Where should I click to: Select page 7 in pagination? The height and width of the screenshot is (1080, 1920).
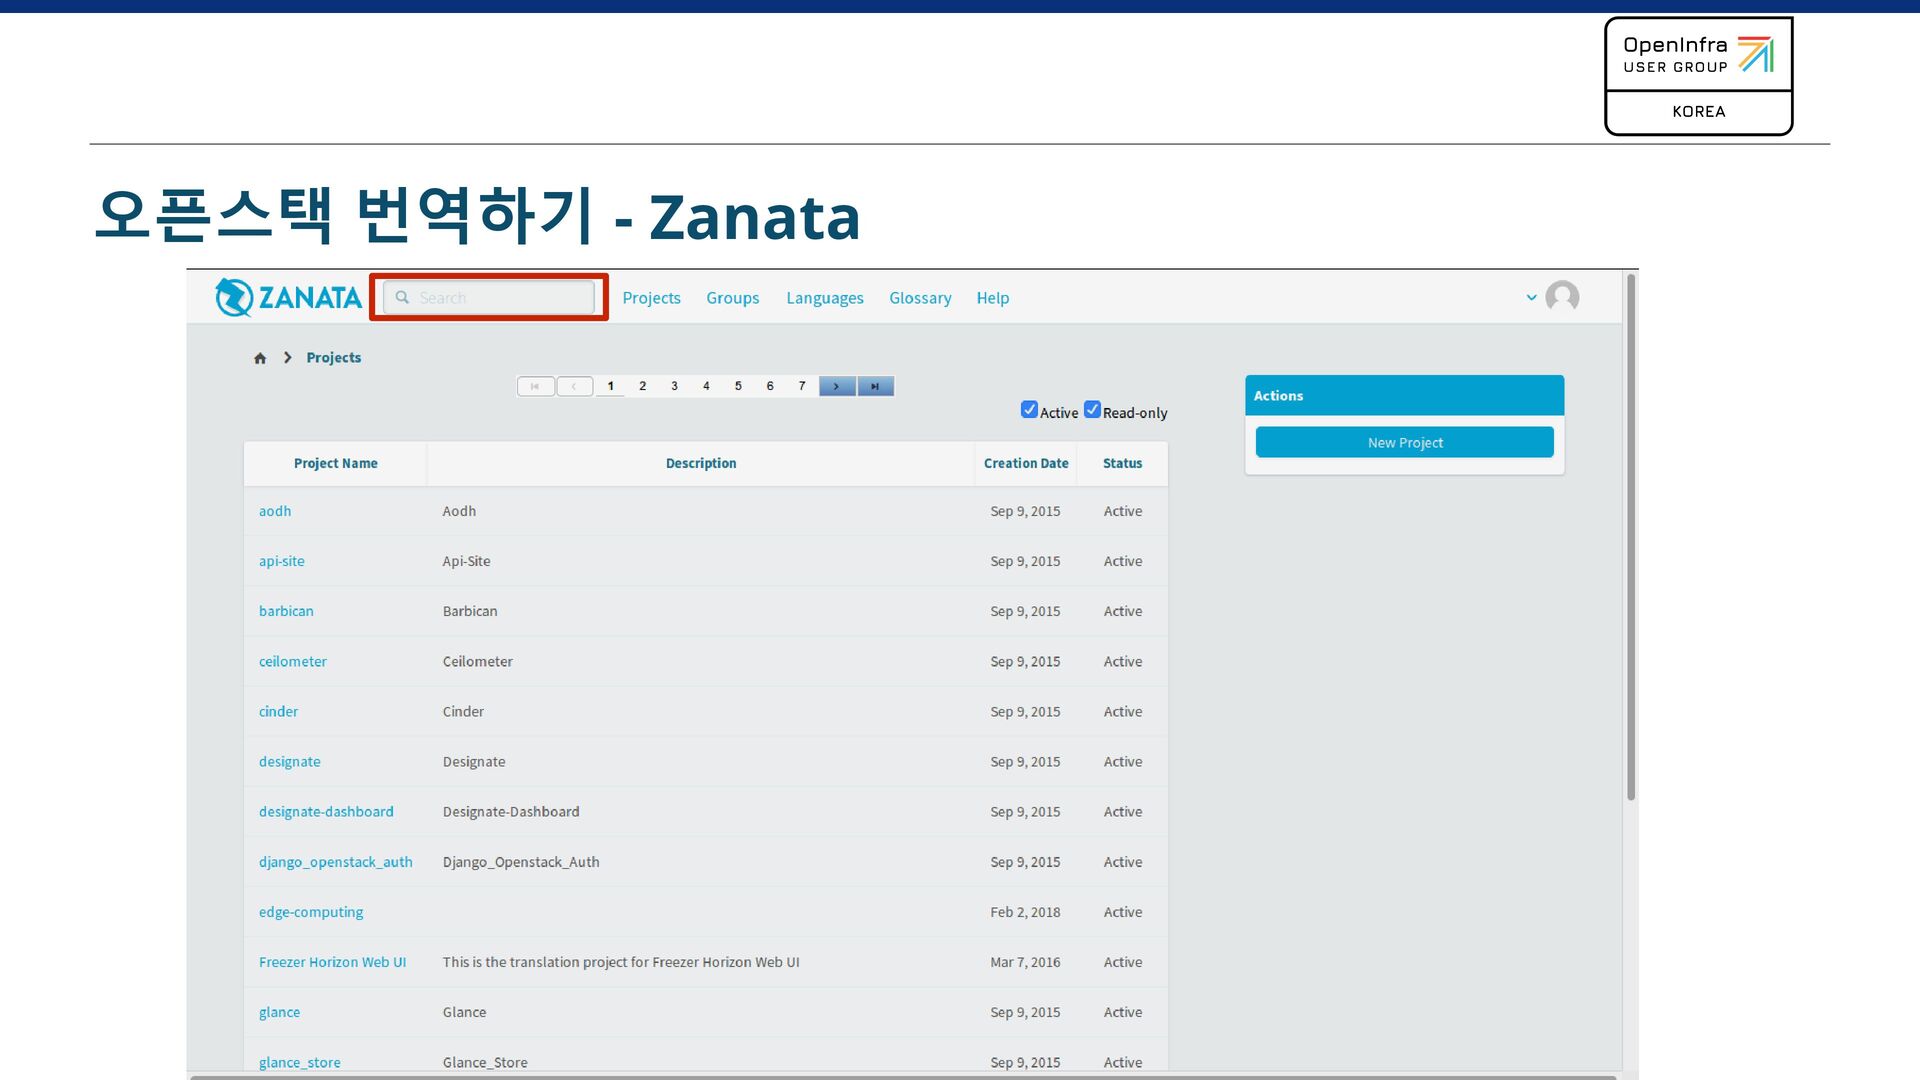click(802, 386)
